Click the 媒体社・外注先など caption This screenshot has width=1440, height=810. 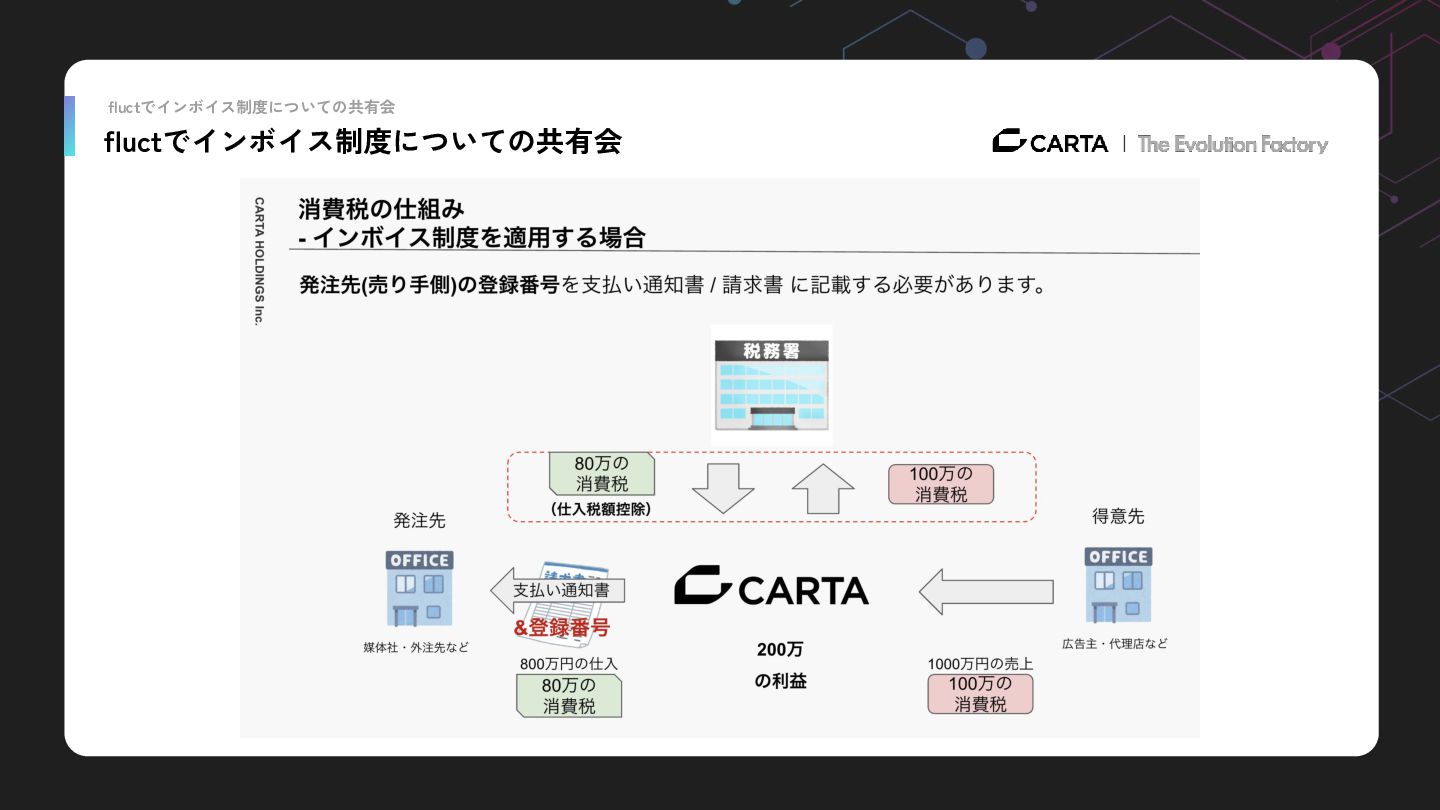point(416,648)
